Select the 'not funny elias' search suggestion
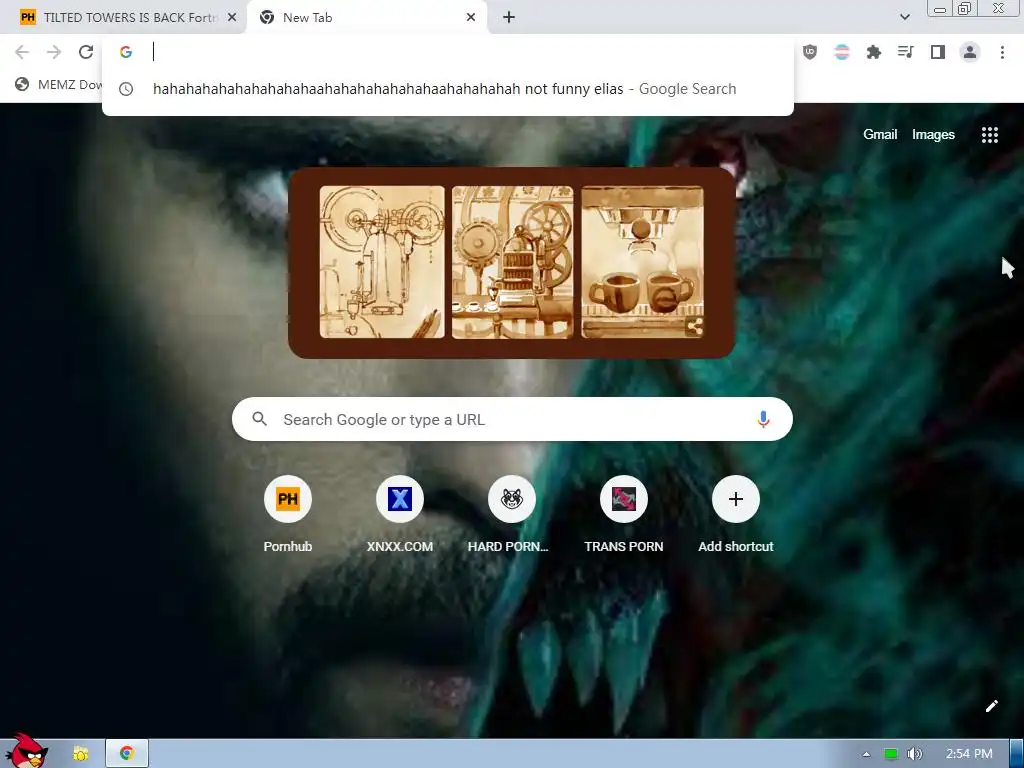The height and width of the screenshot is (768, 1024). pyautogui.click(x=448, y=89)
